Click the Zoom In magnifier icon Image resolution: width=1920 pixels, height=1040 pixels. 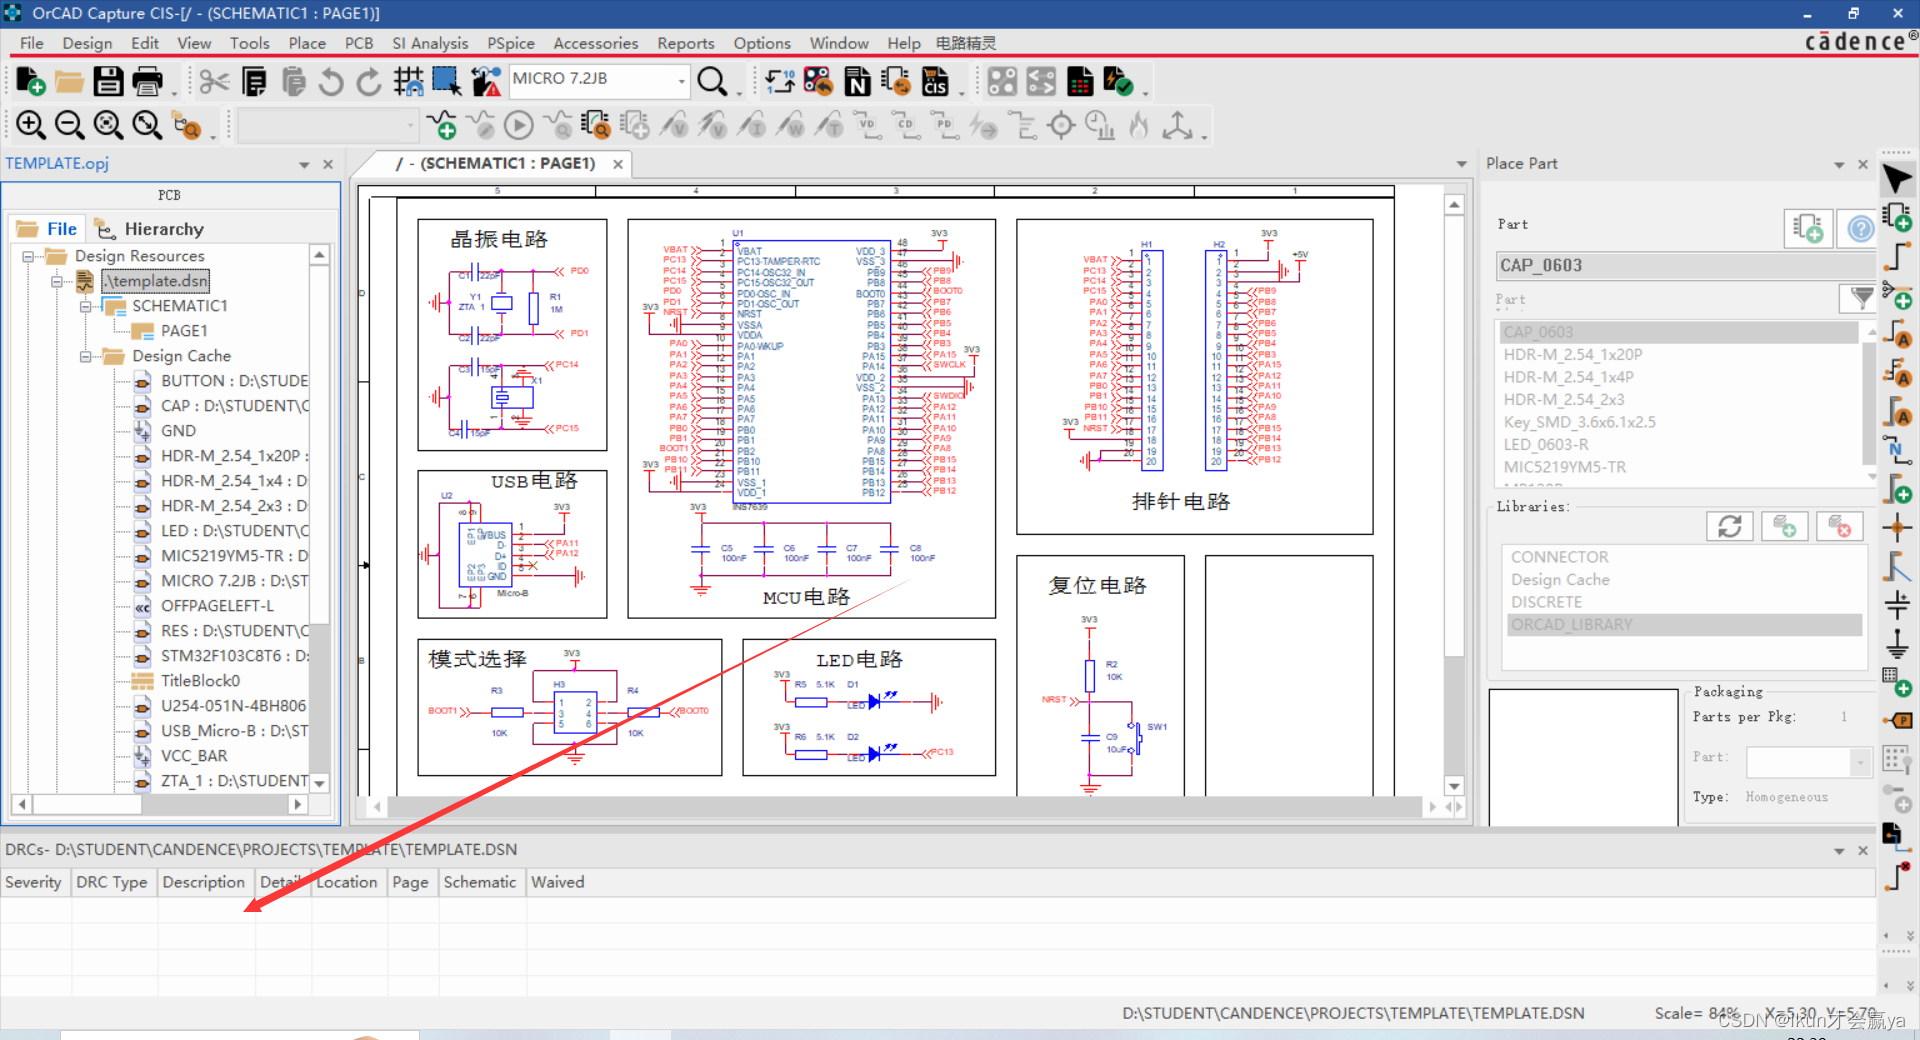tap(30, 125)
